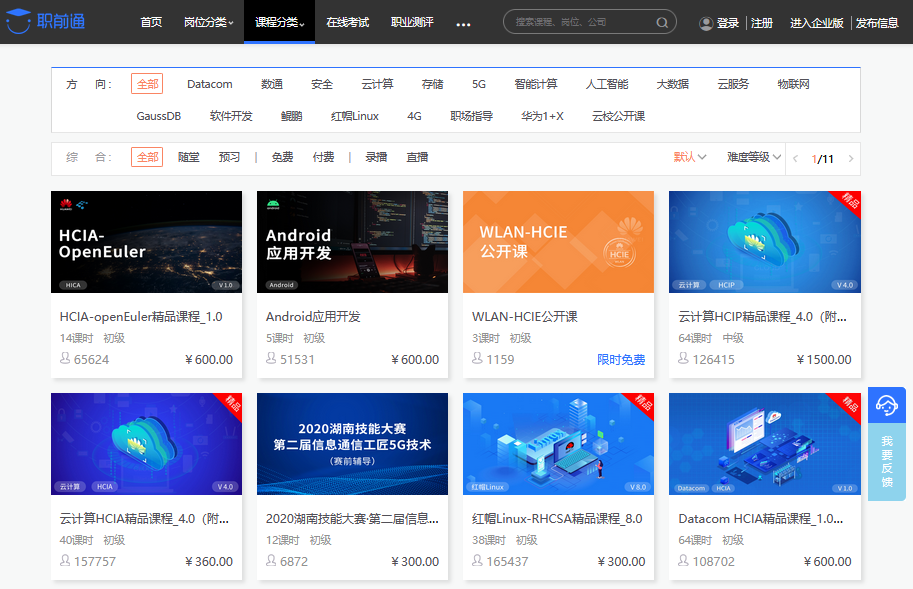913x589 pixels.
Task: Filter direction by 物联网
Action: point(794,84)
